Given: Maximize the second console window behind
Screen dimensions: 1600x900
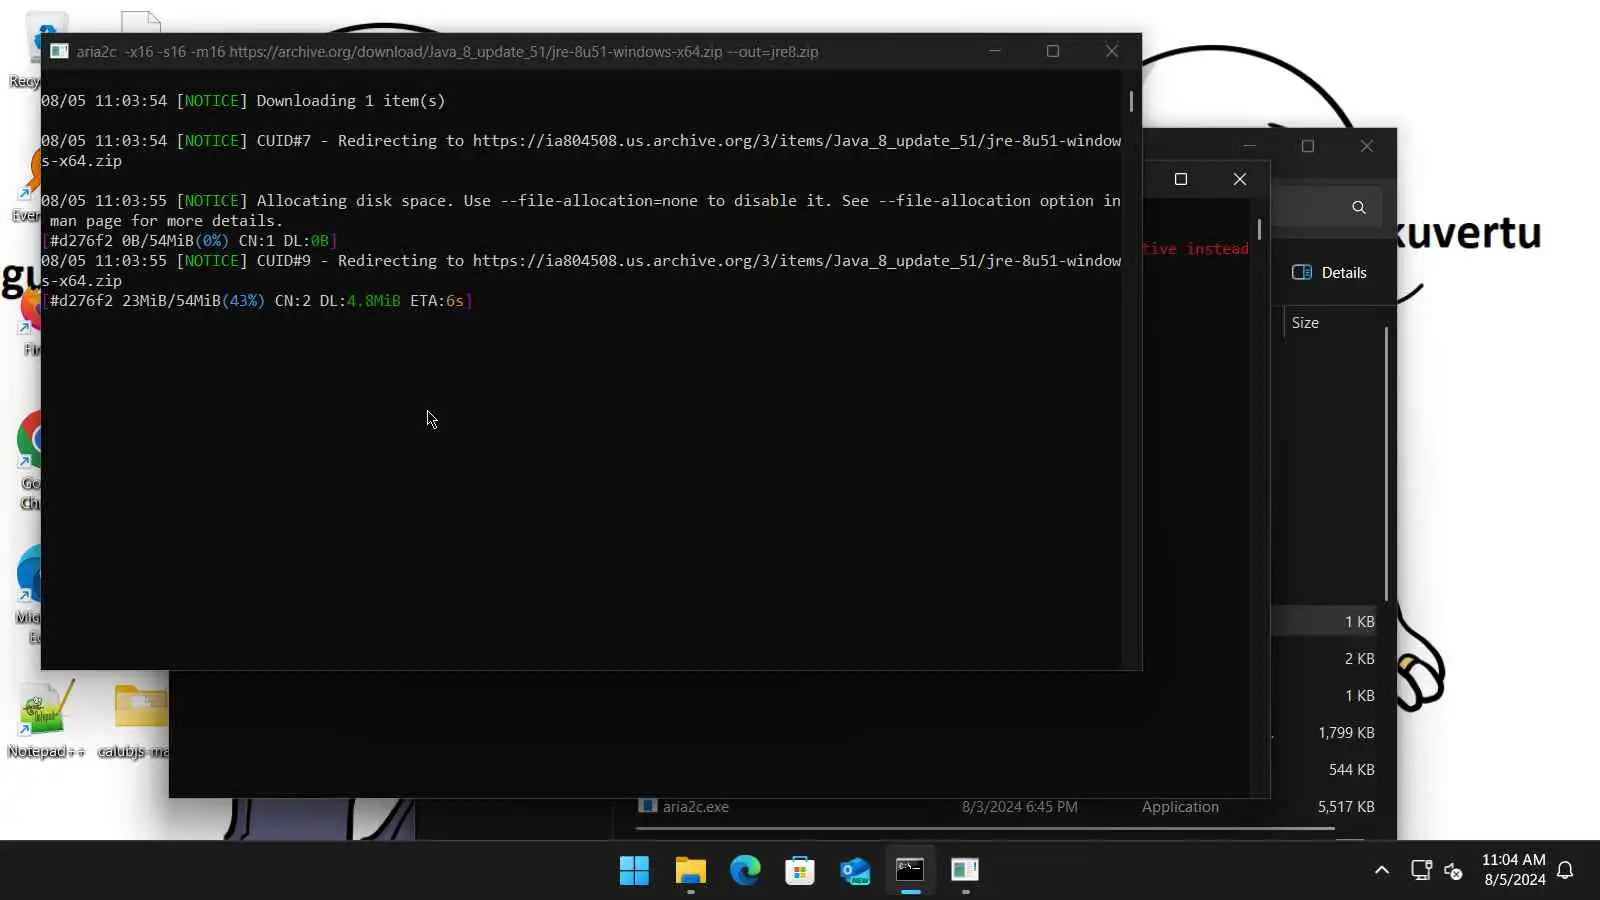Looking at the screenshot, I should (1181, 179).
